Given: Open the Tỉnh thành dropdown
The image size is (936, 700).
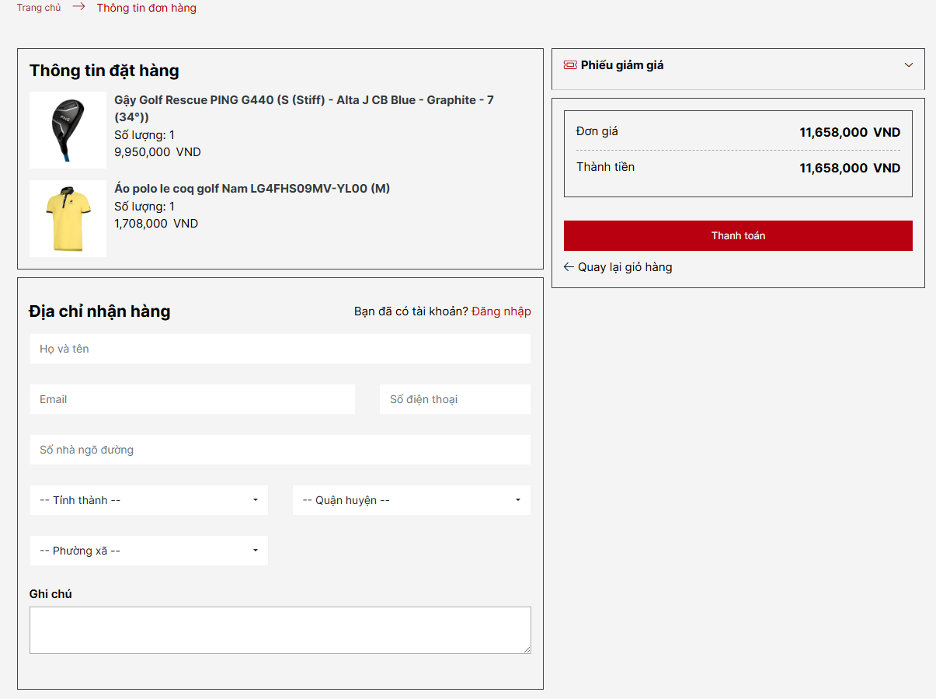Looking at the screenshot, I should tap(149, 500).
